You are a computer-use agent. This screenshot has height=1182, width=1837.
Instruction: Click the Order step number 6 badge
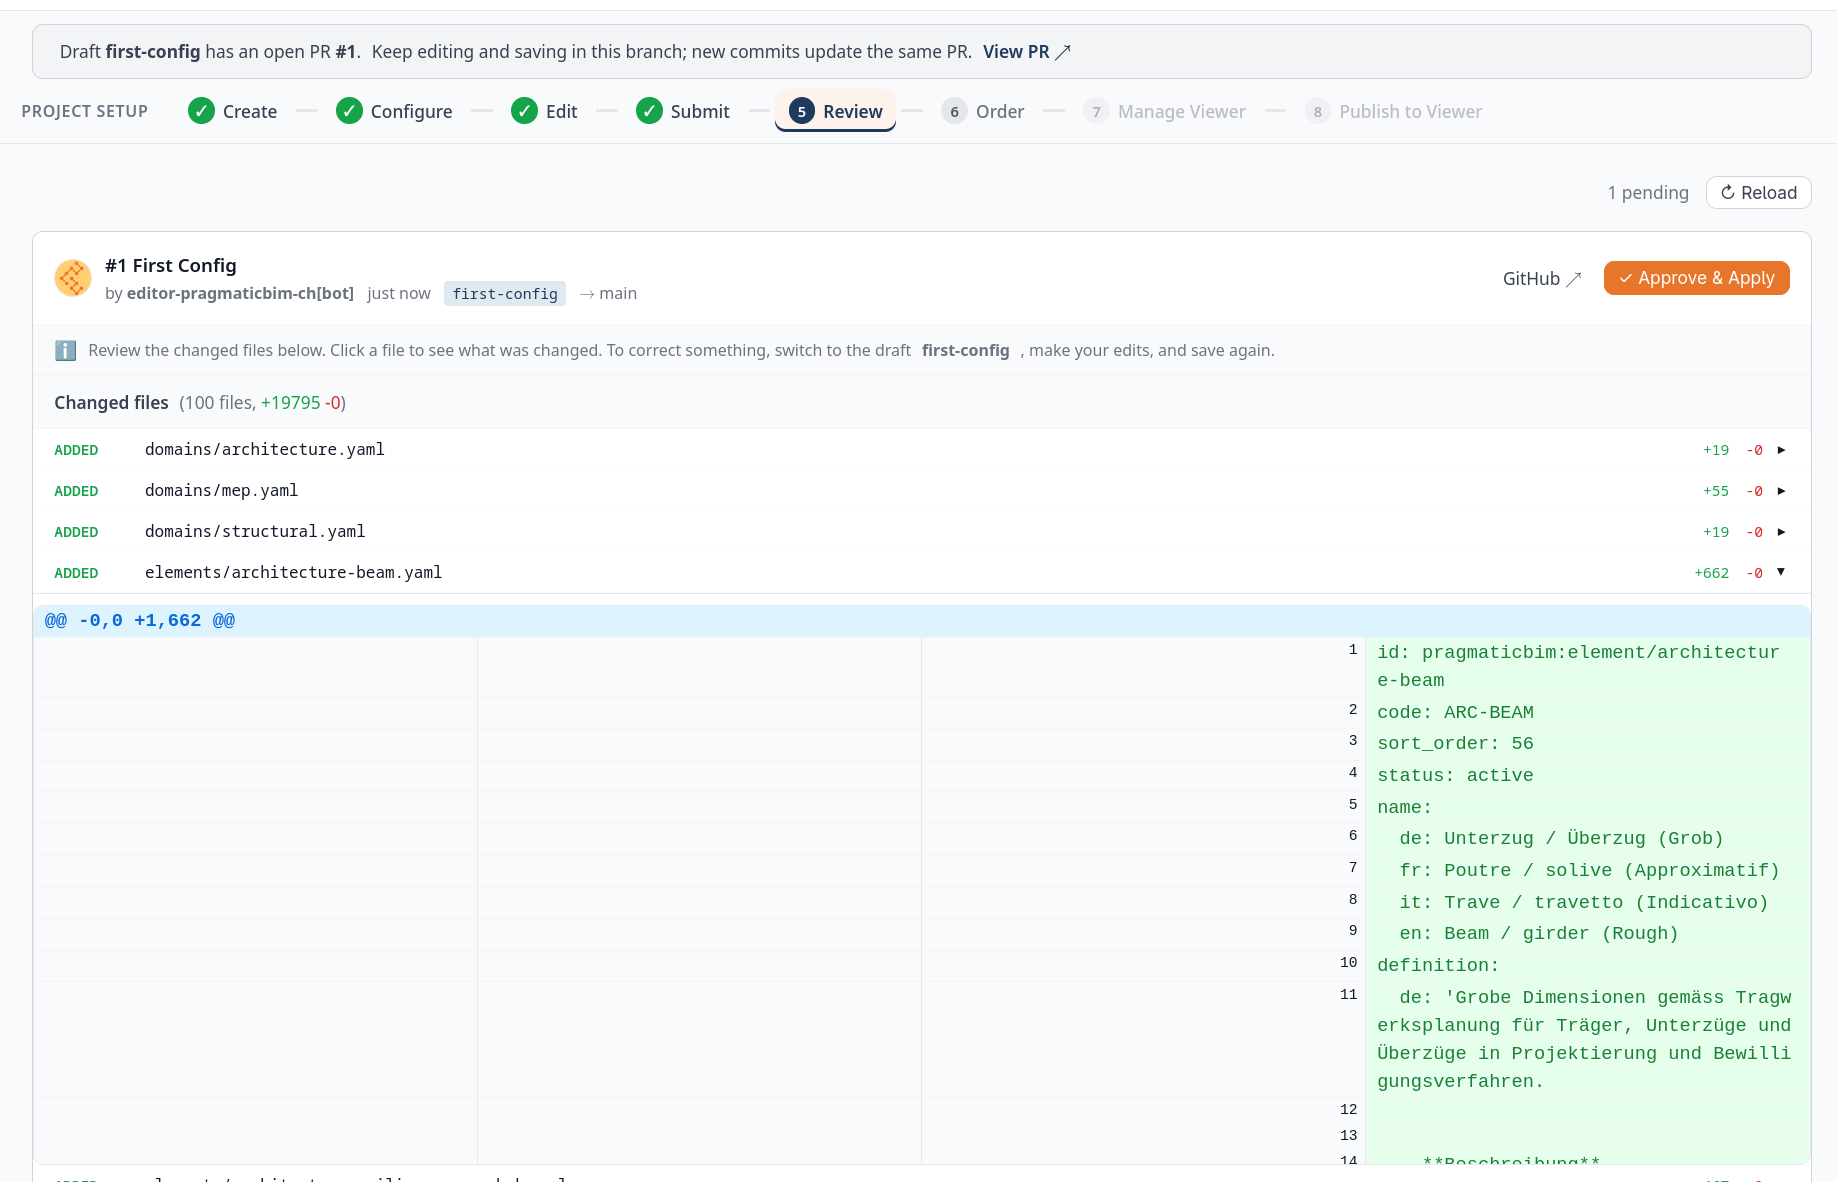click(x=954, y=111)
